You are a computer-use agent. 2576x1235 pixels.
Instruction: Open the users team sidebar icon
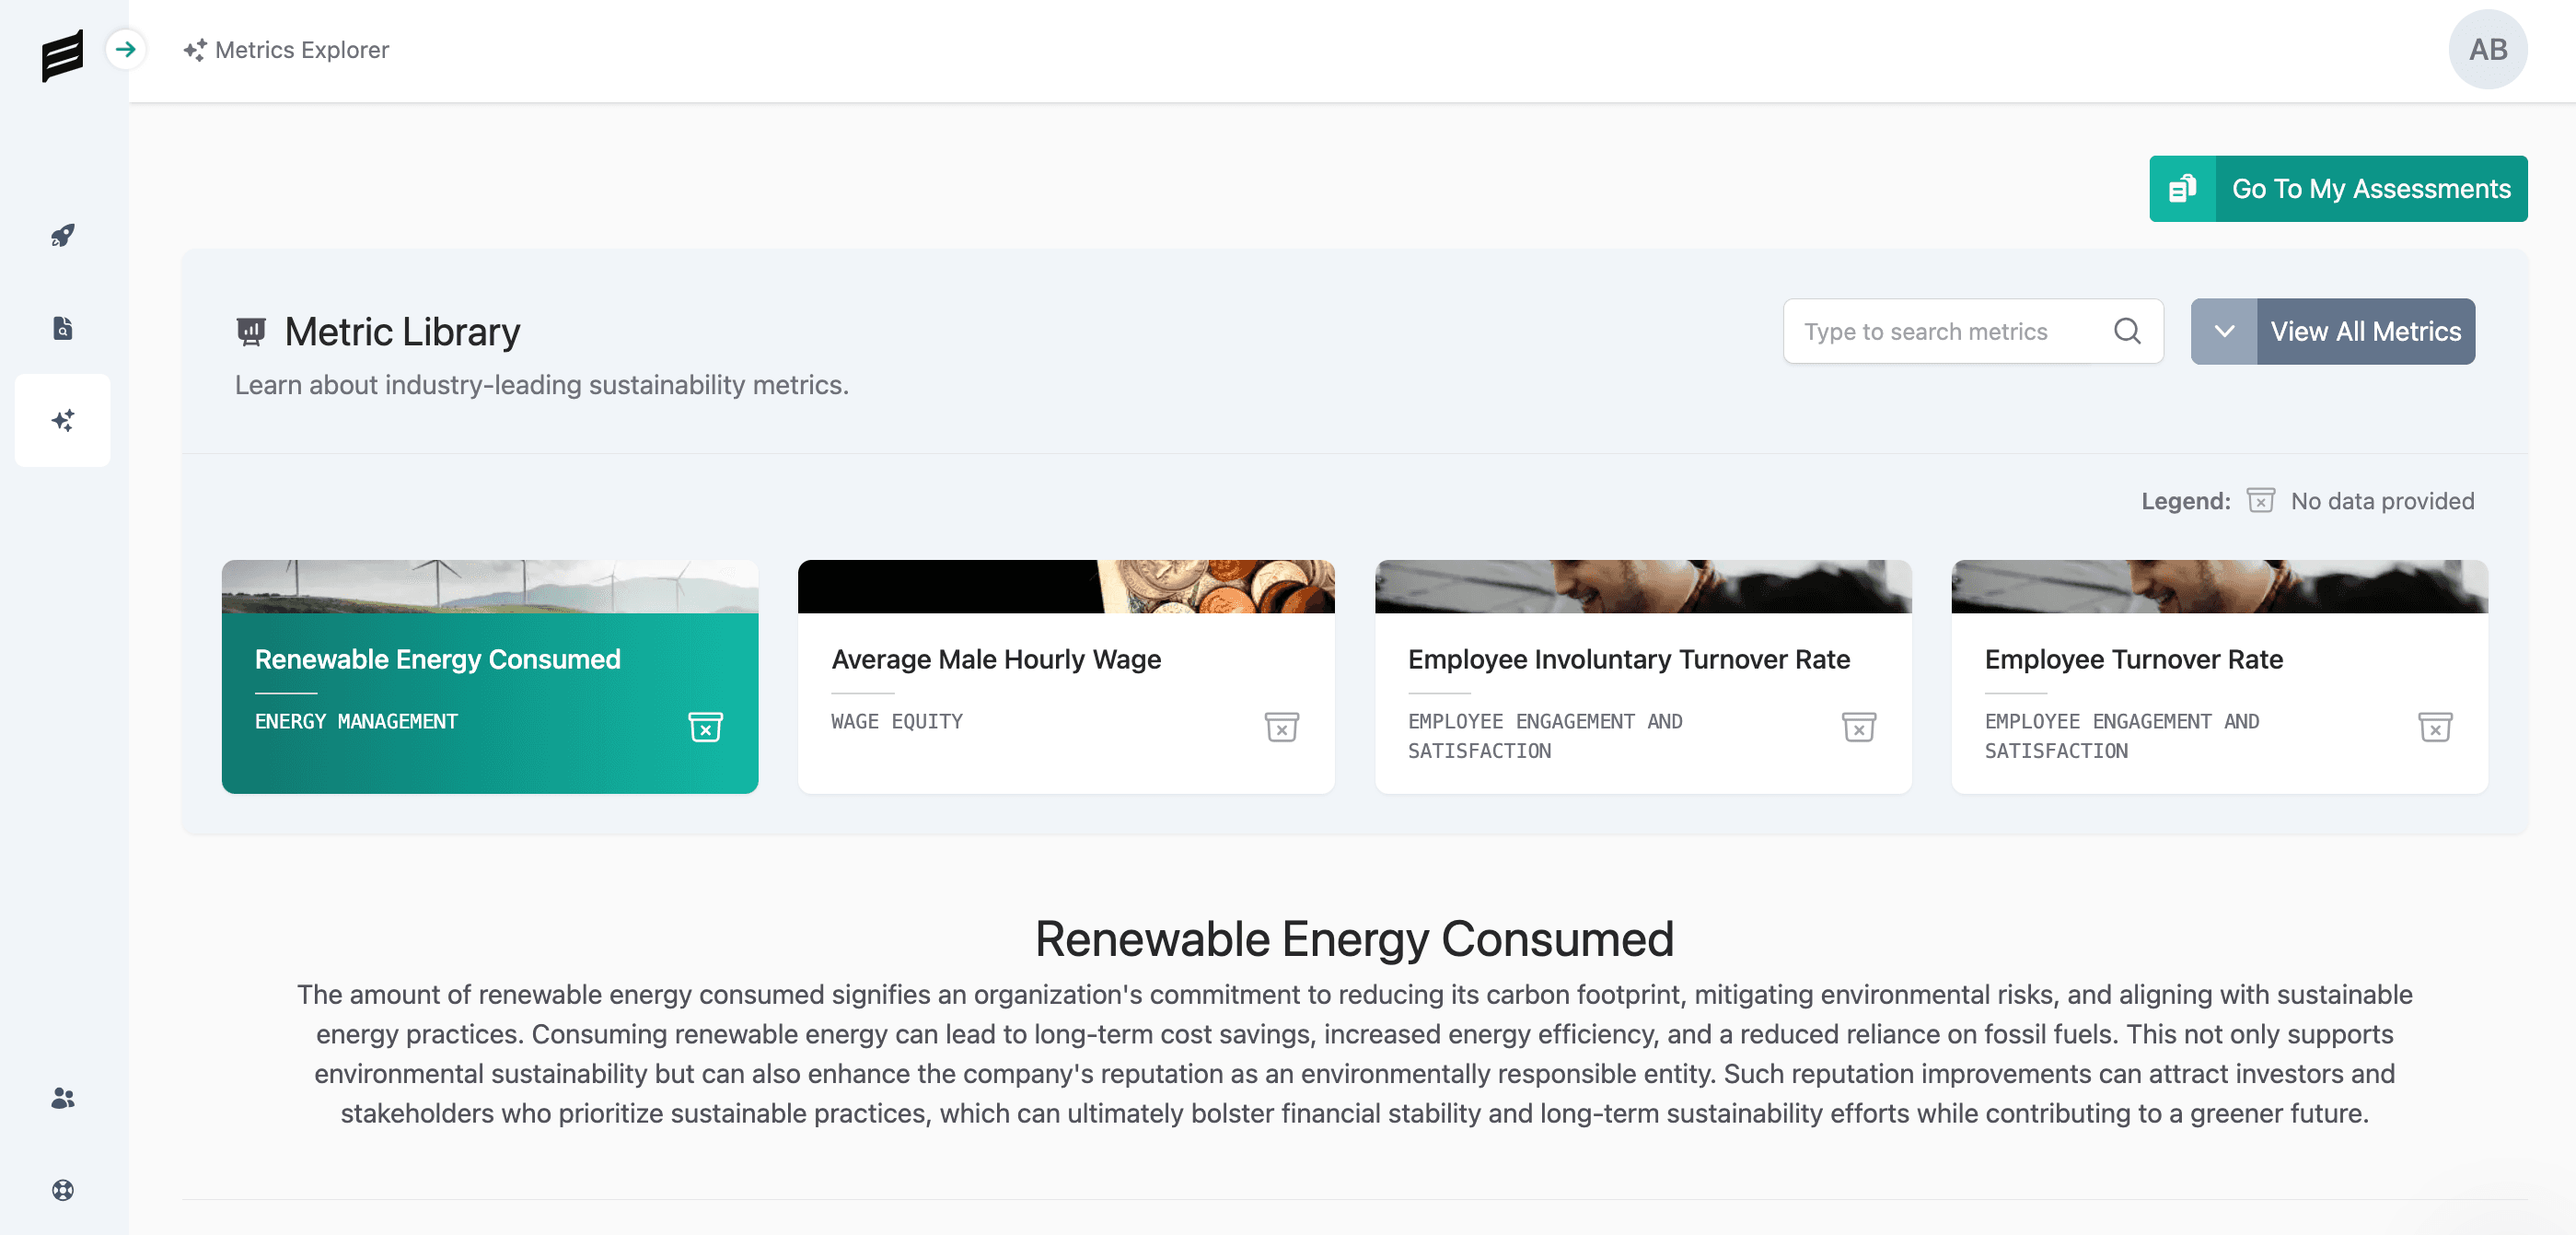click(x=63, y=1098)
